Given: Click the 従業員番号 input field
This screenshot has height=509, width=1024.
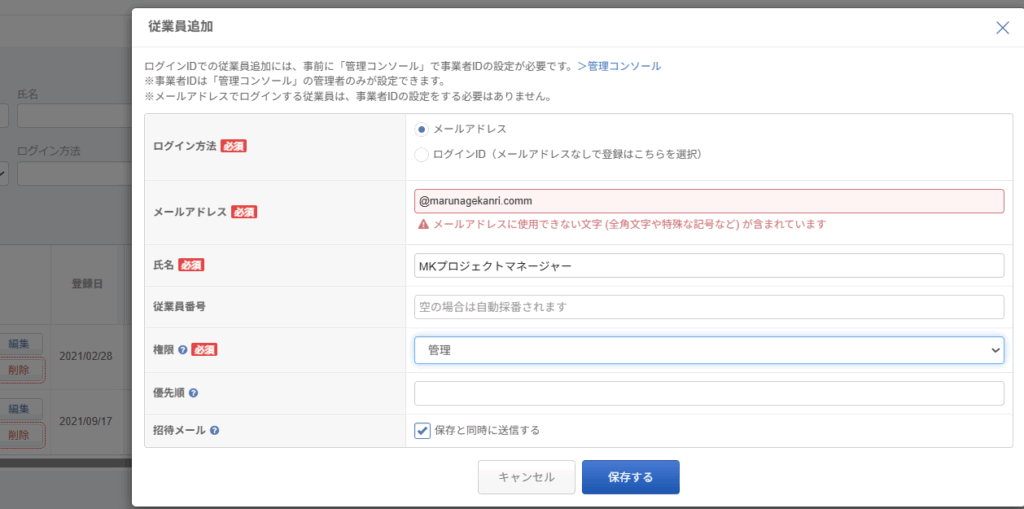Looking at the screenshot, I should click(708, 307).
